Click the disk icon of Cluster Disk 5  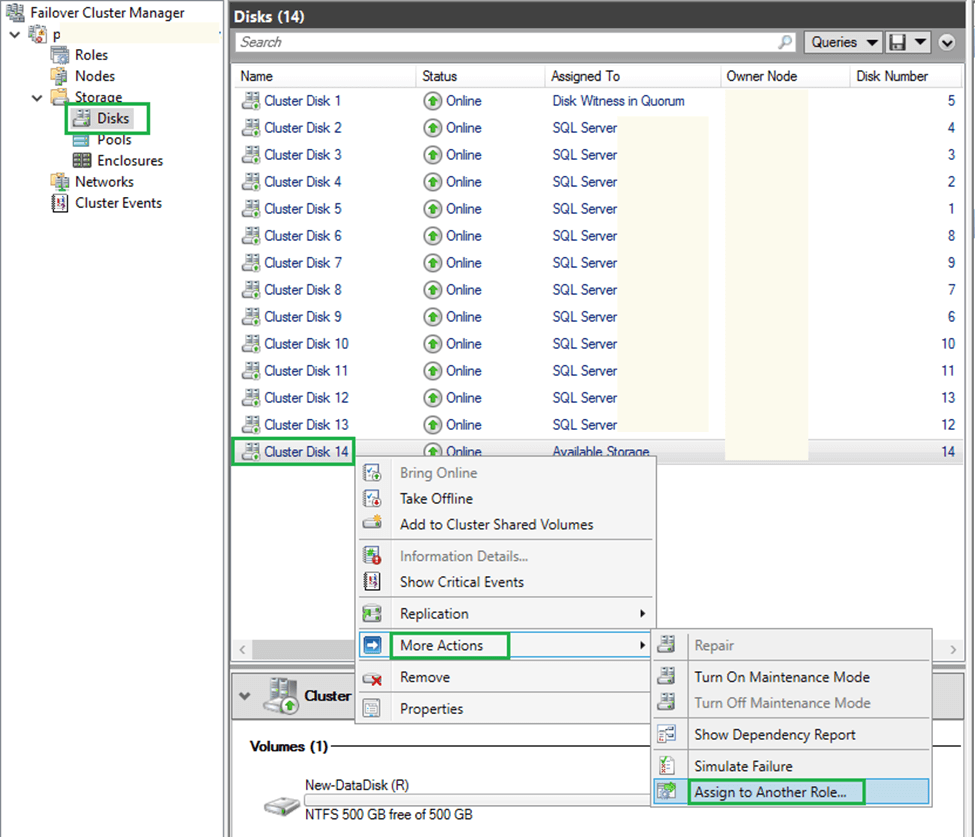[251, 208]
